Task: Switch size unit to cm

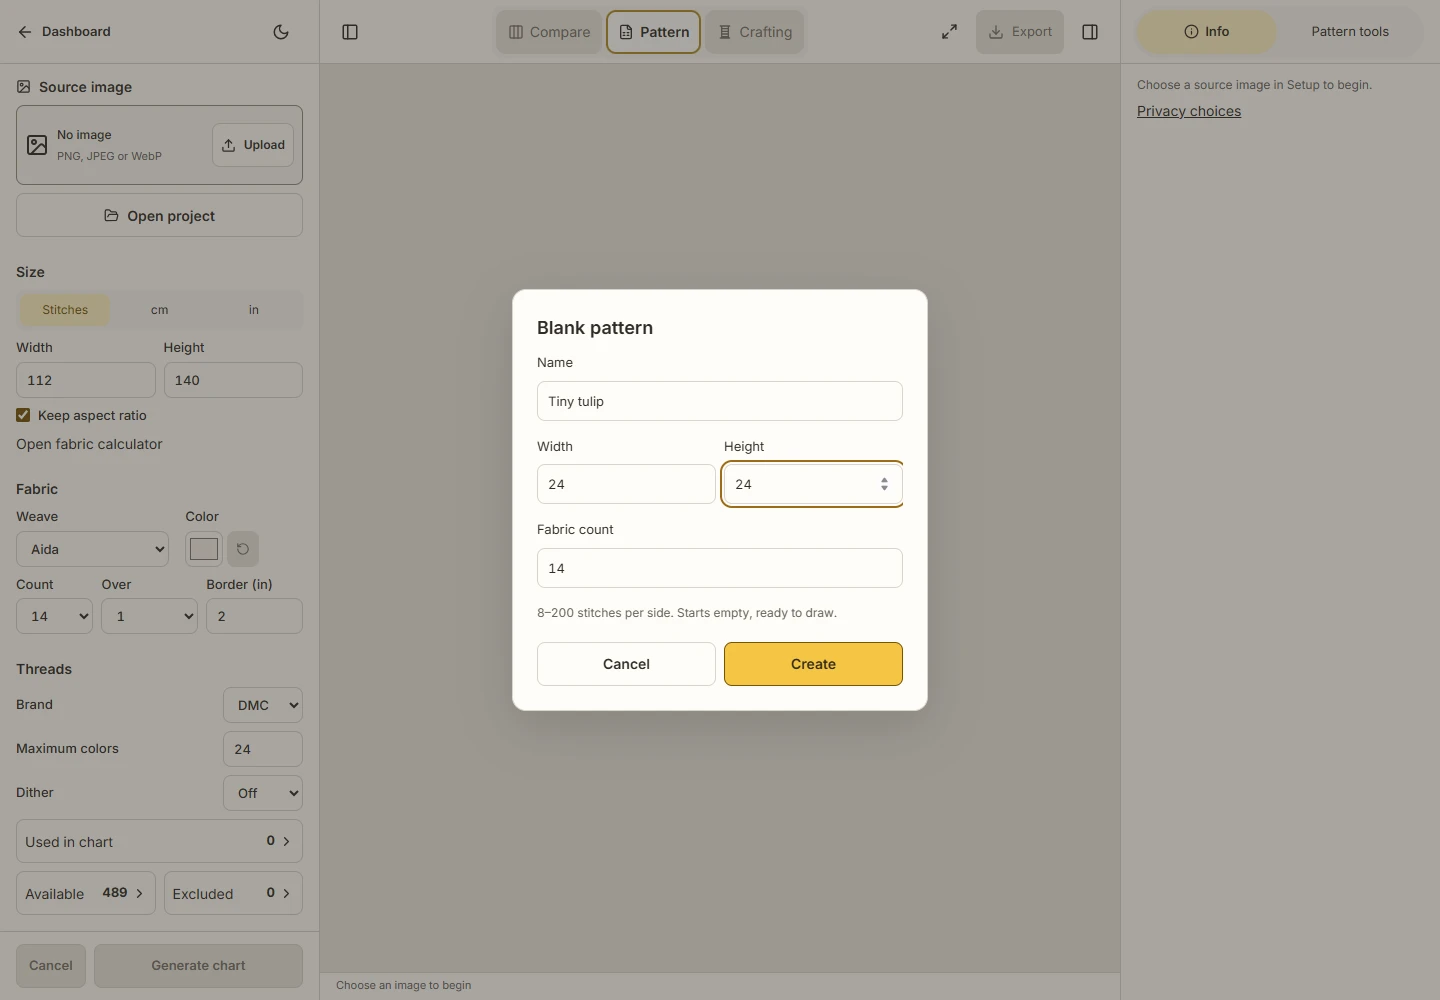Action: tap(160, 310)
